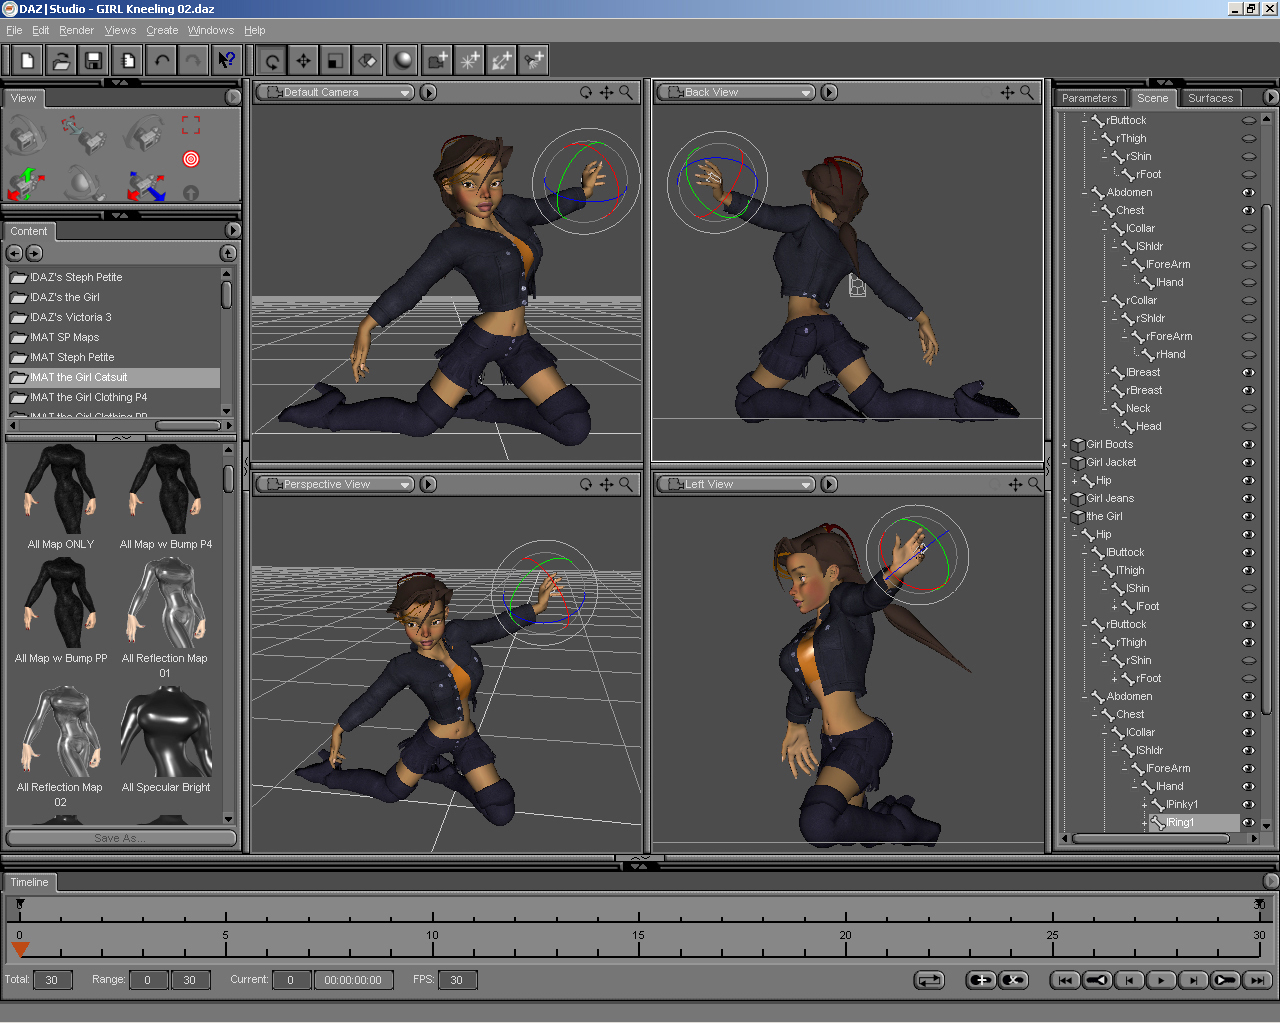Viewport: 1280px width, 1024px height.
Task: Select the Rotate tool in the toolbar
Action: click(x=271, y=61)
